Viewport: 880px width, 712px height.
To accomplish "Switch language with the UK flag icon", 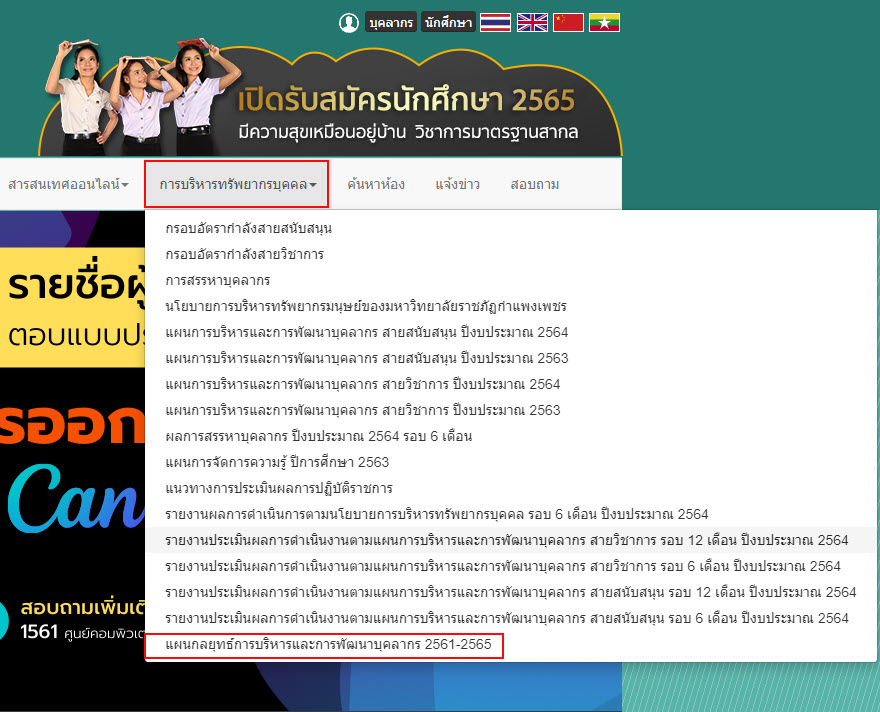I will [x=532, y=22].
